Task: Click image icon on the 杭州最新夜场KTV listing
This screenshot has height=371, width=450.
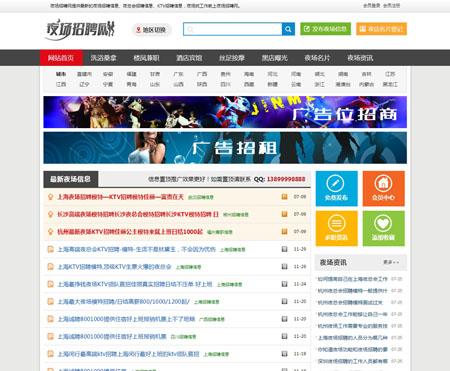Action: tap(284, 231)
